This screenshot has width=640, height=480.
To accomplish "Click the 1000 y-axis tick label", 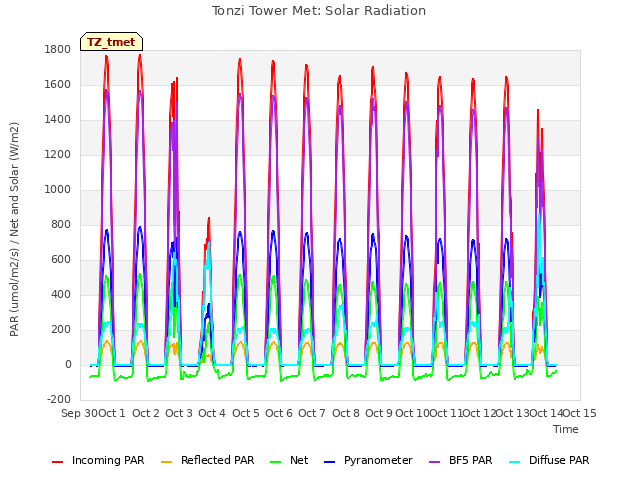I will [58, 190].
